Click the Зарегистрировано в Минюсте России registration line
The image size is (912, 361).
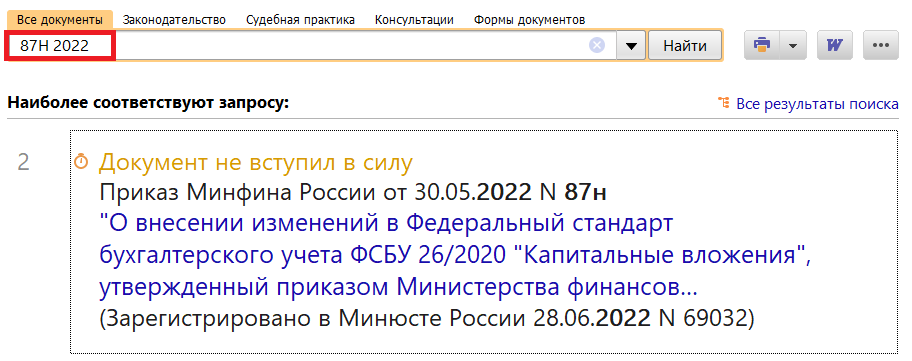click(x=427, y=319)
